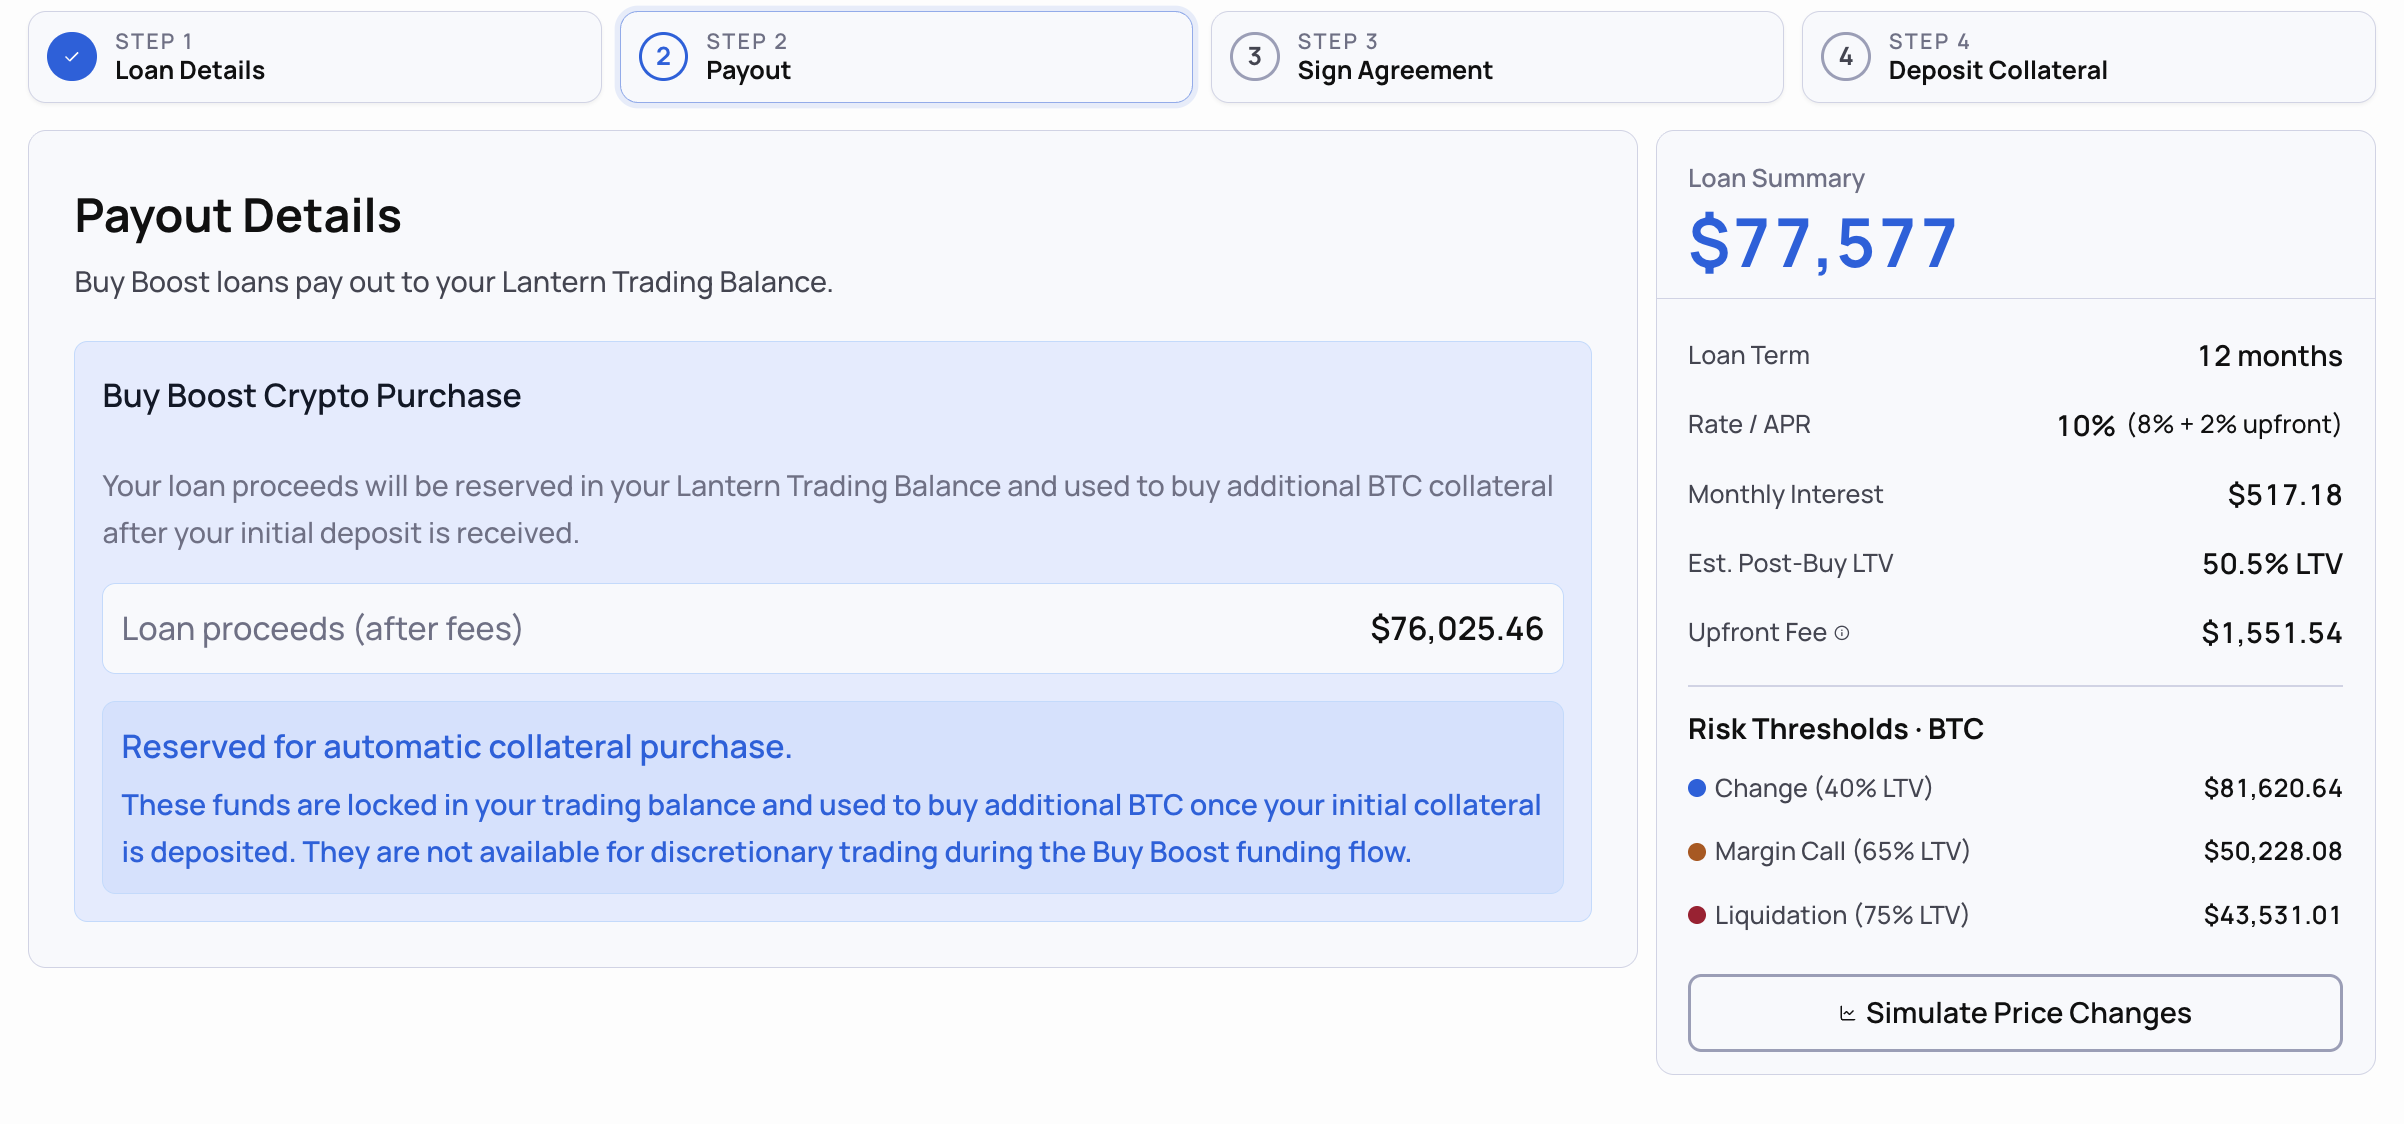Click the $77,577 loan summary total

[1823, 244]
